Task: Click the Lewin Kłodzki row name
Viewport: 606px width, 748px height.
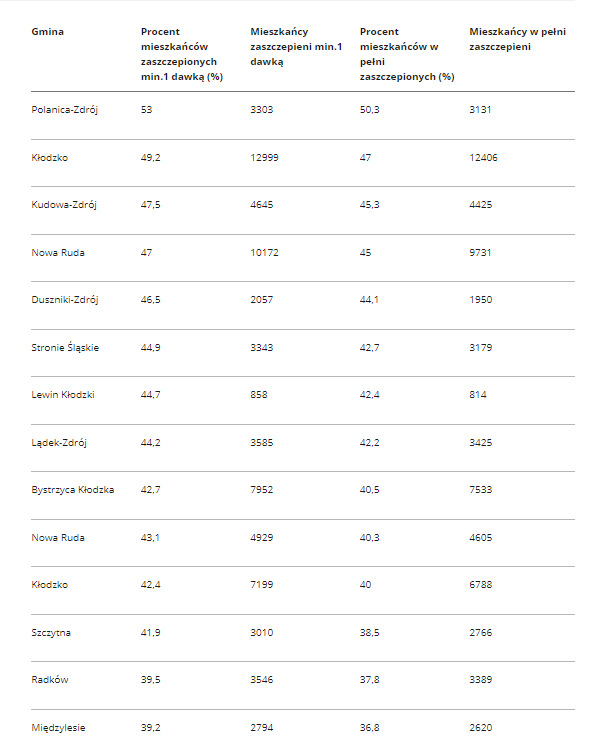Action: tap(63, 395)
